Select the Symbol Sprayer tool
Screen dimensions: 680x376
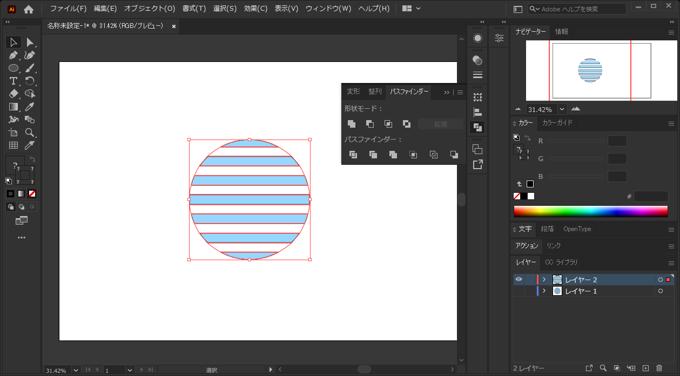coord(13,120)
